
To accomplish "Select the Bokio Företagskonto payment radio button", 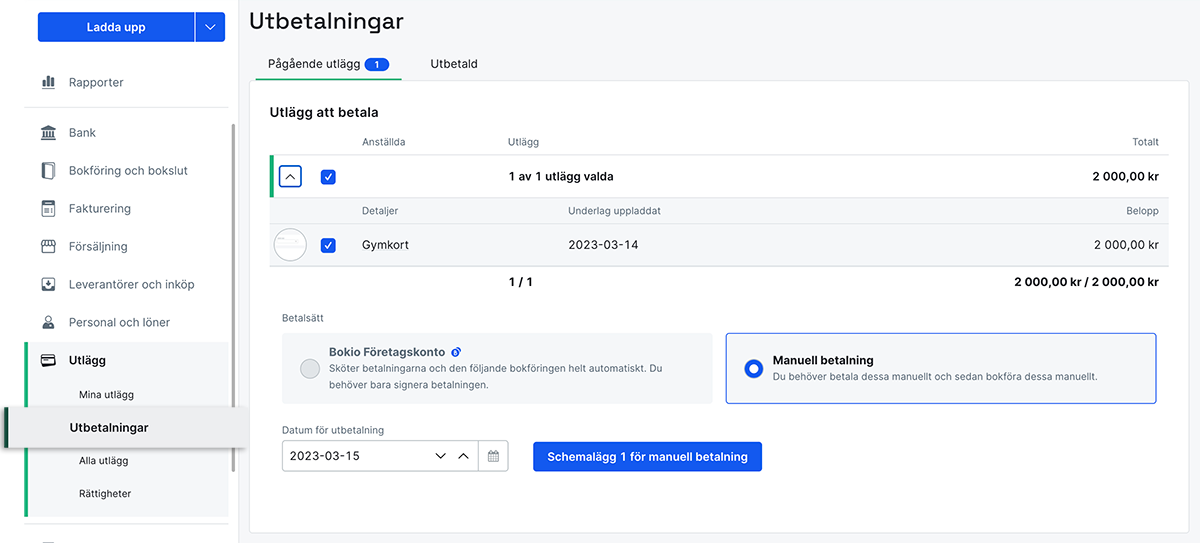I will pyautogui.click(x=310, y=369).
